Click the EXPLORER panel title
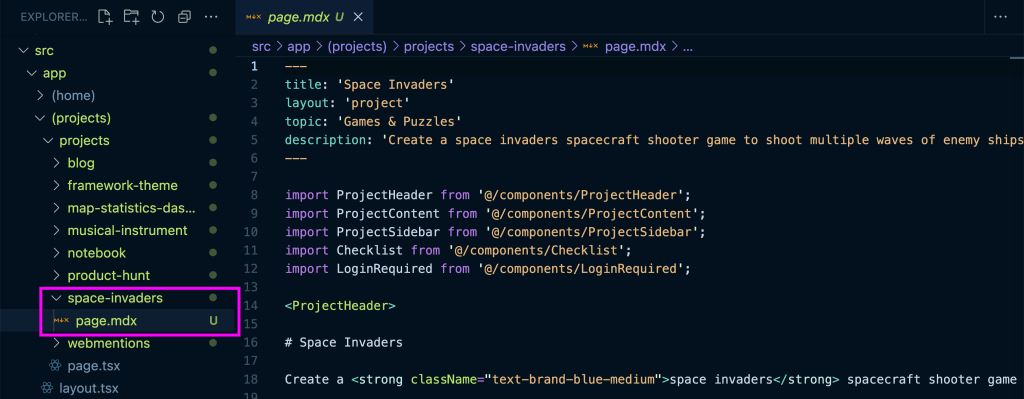Screen dimensions: 1024x399 coord(54,17)
